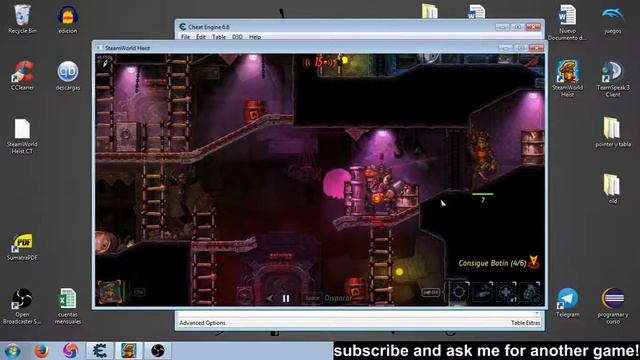Launch SteamWorld Heist desktop shortcut

point(567,78)
